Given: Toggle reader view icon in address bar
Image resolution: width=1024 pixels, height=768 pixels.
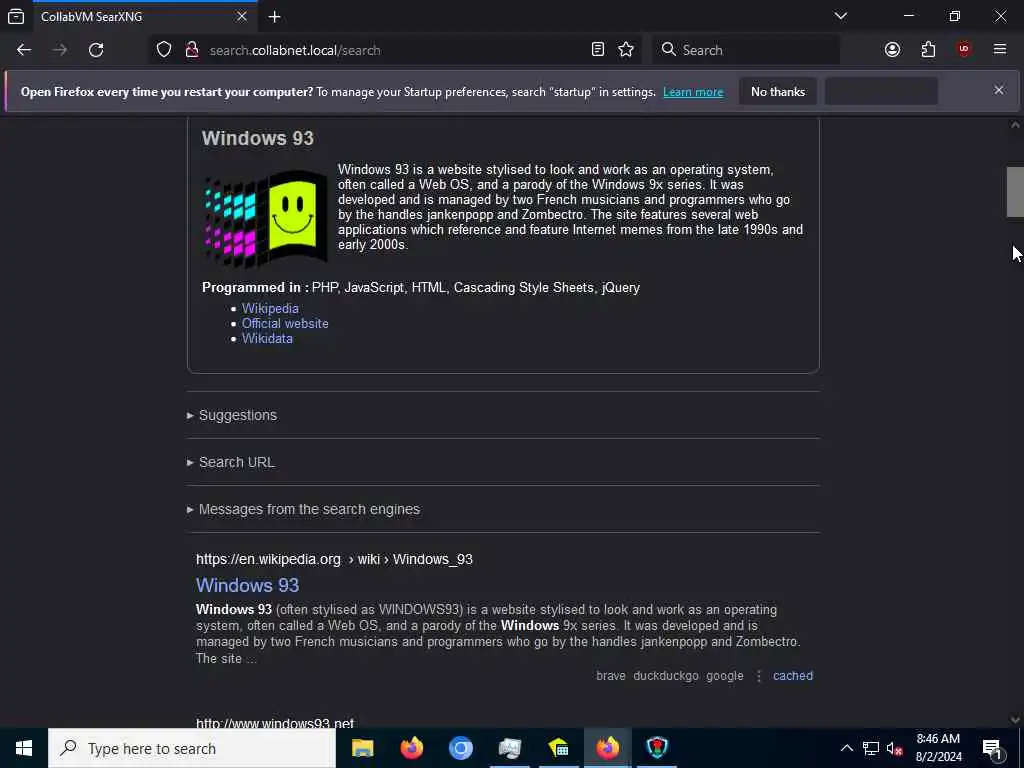Looking at the screenshot, I should [598, 50].
